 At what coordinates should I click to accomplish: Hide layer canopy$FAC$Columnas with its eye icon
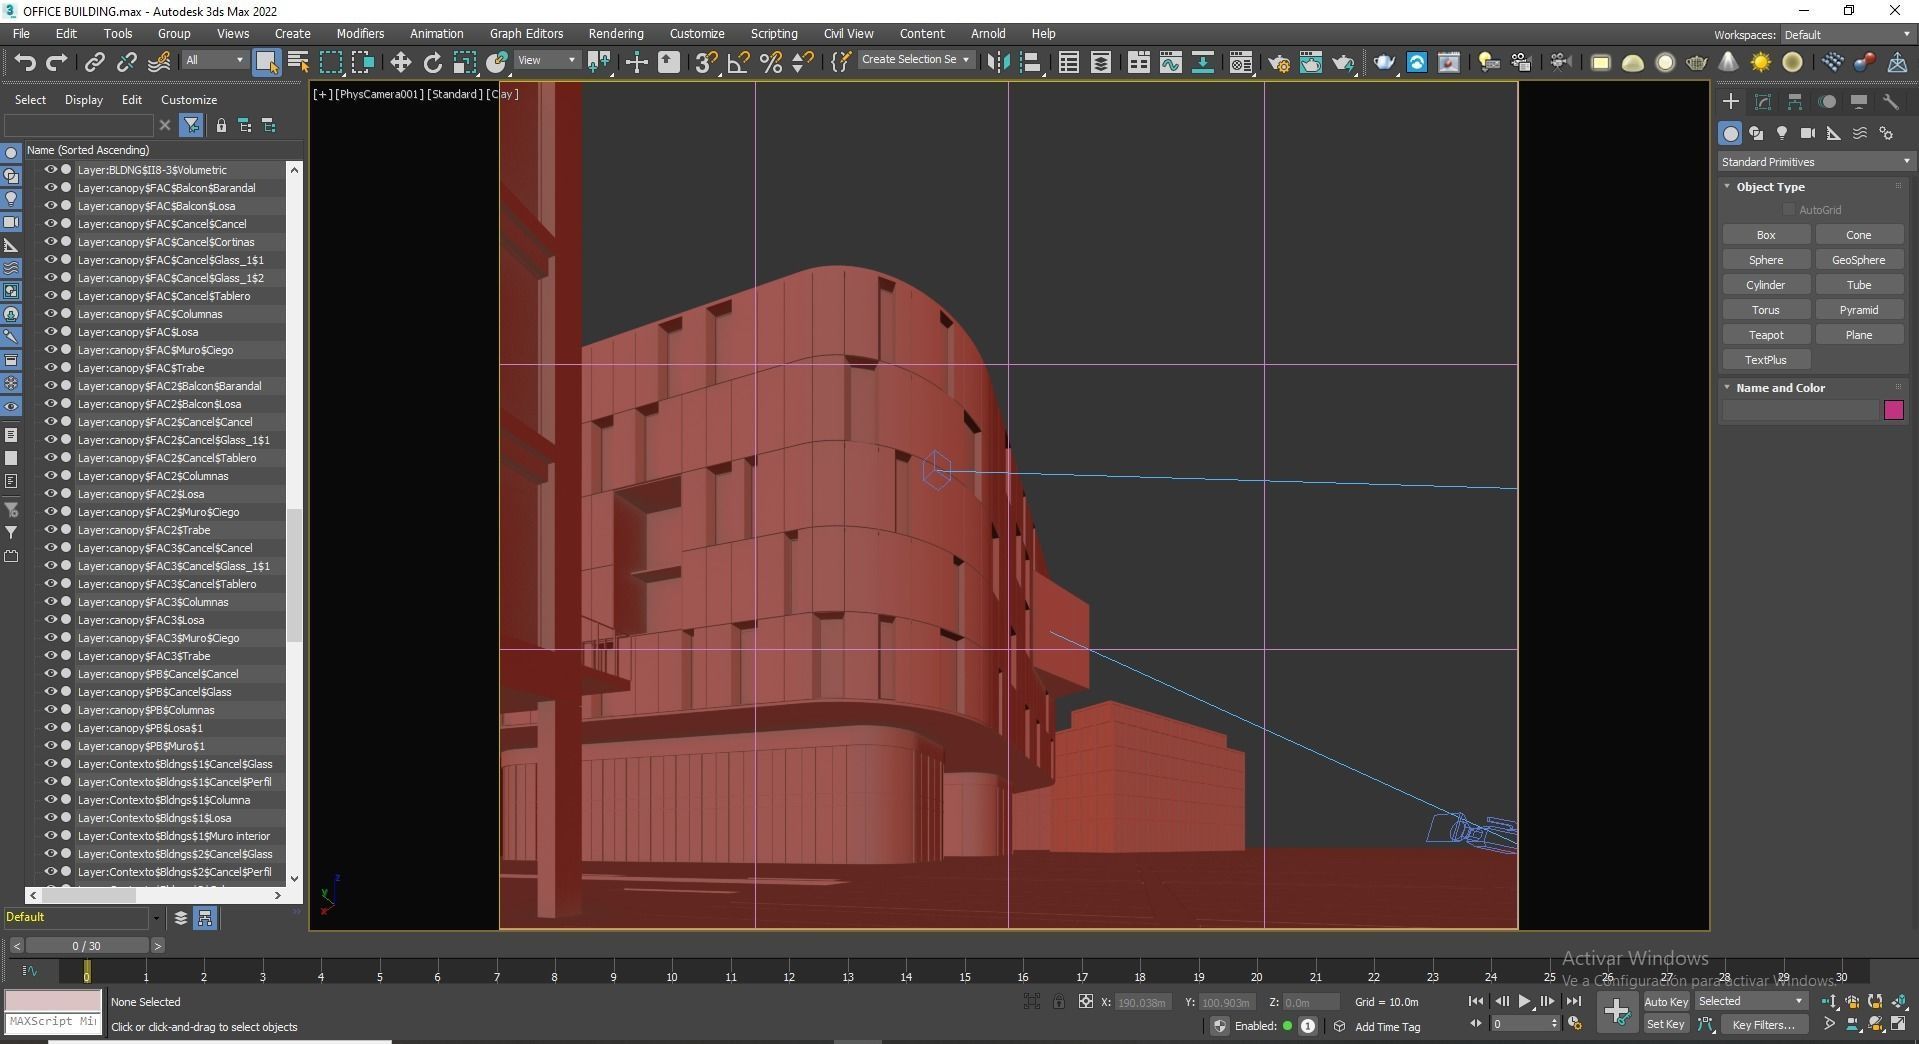[50, 314]
